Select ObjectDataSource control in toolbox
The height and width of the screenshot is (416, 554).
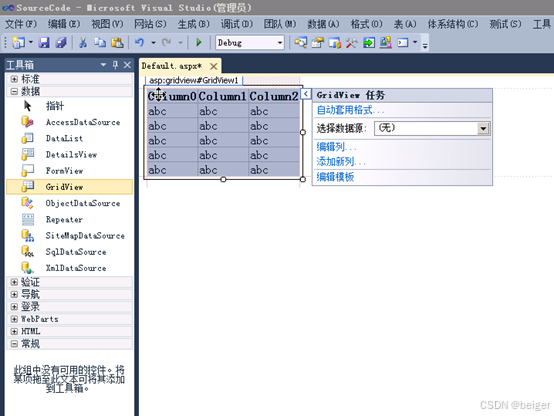70,203
